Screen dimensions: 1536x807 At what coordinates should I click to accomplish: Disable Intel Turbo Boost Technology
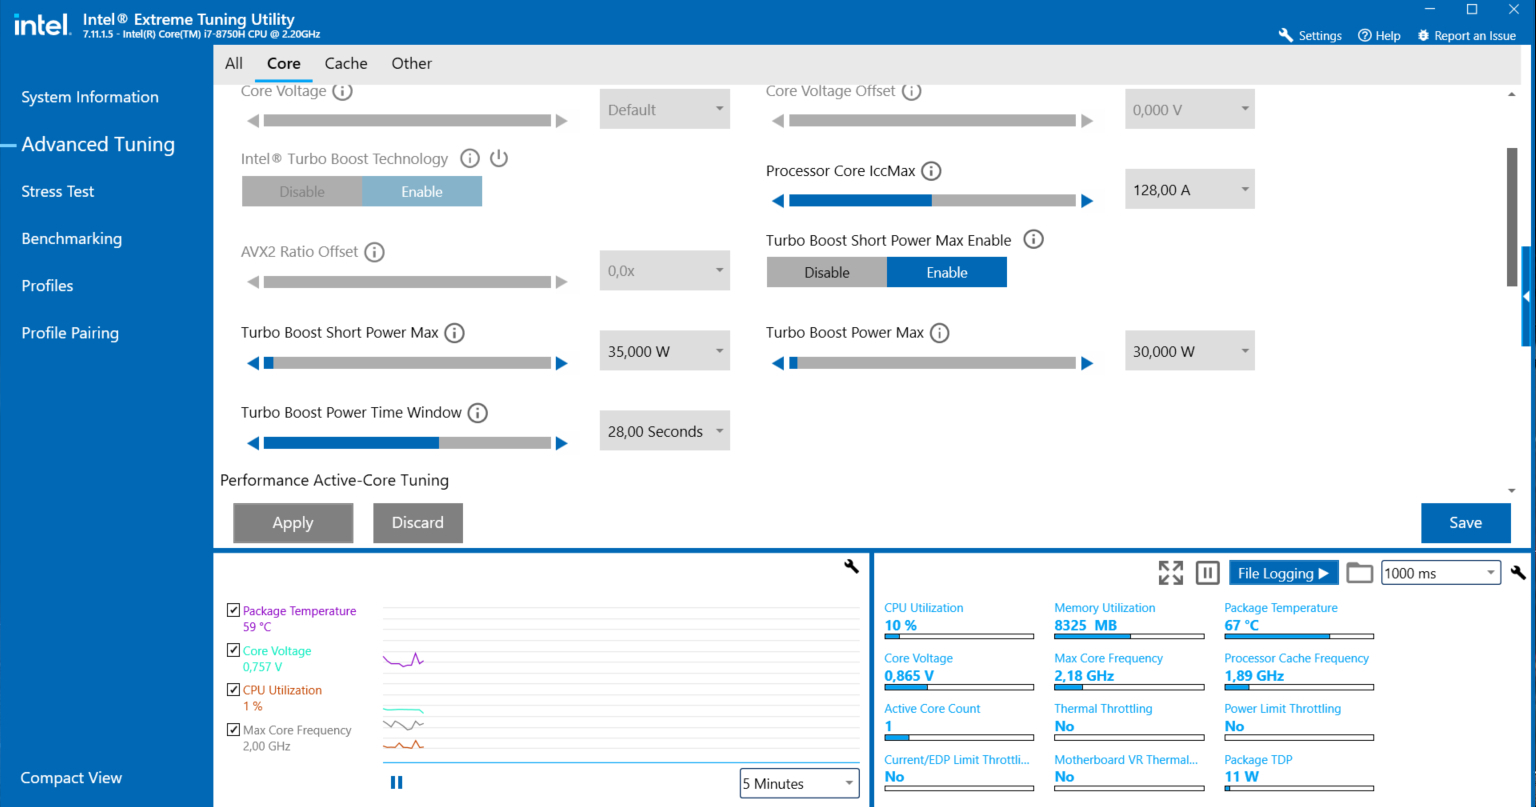pos(302,192)
